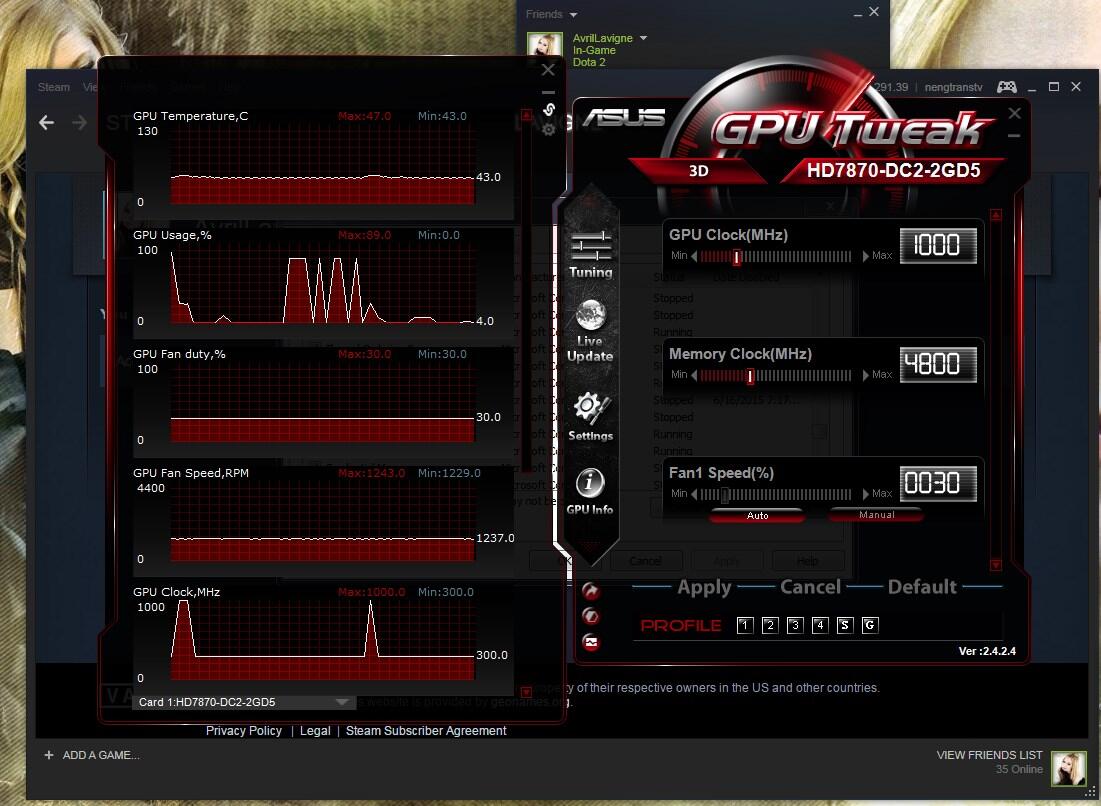Click the GPU Fan Speed,RPM graph title

pos(191,473)
